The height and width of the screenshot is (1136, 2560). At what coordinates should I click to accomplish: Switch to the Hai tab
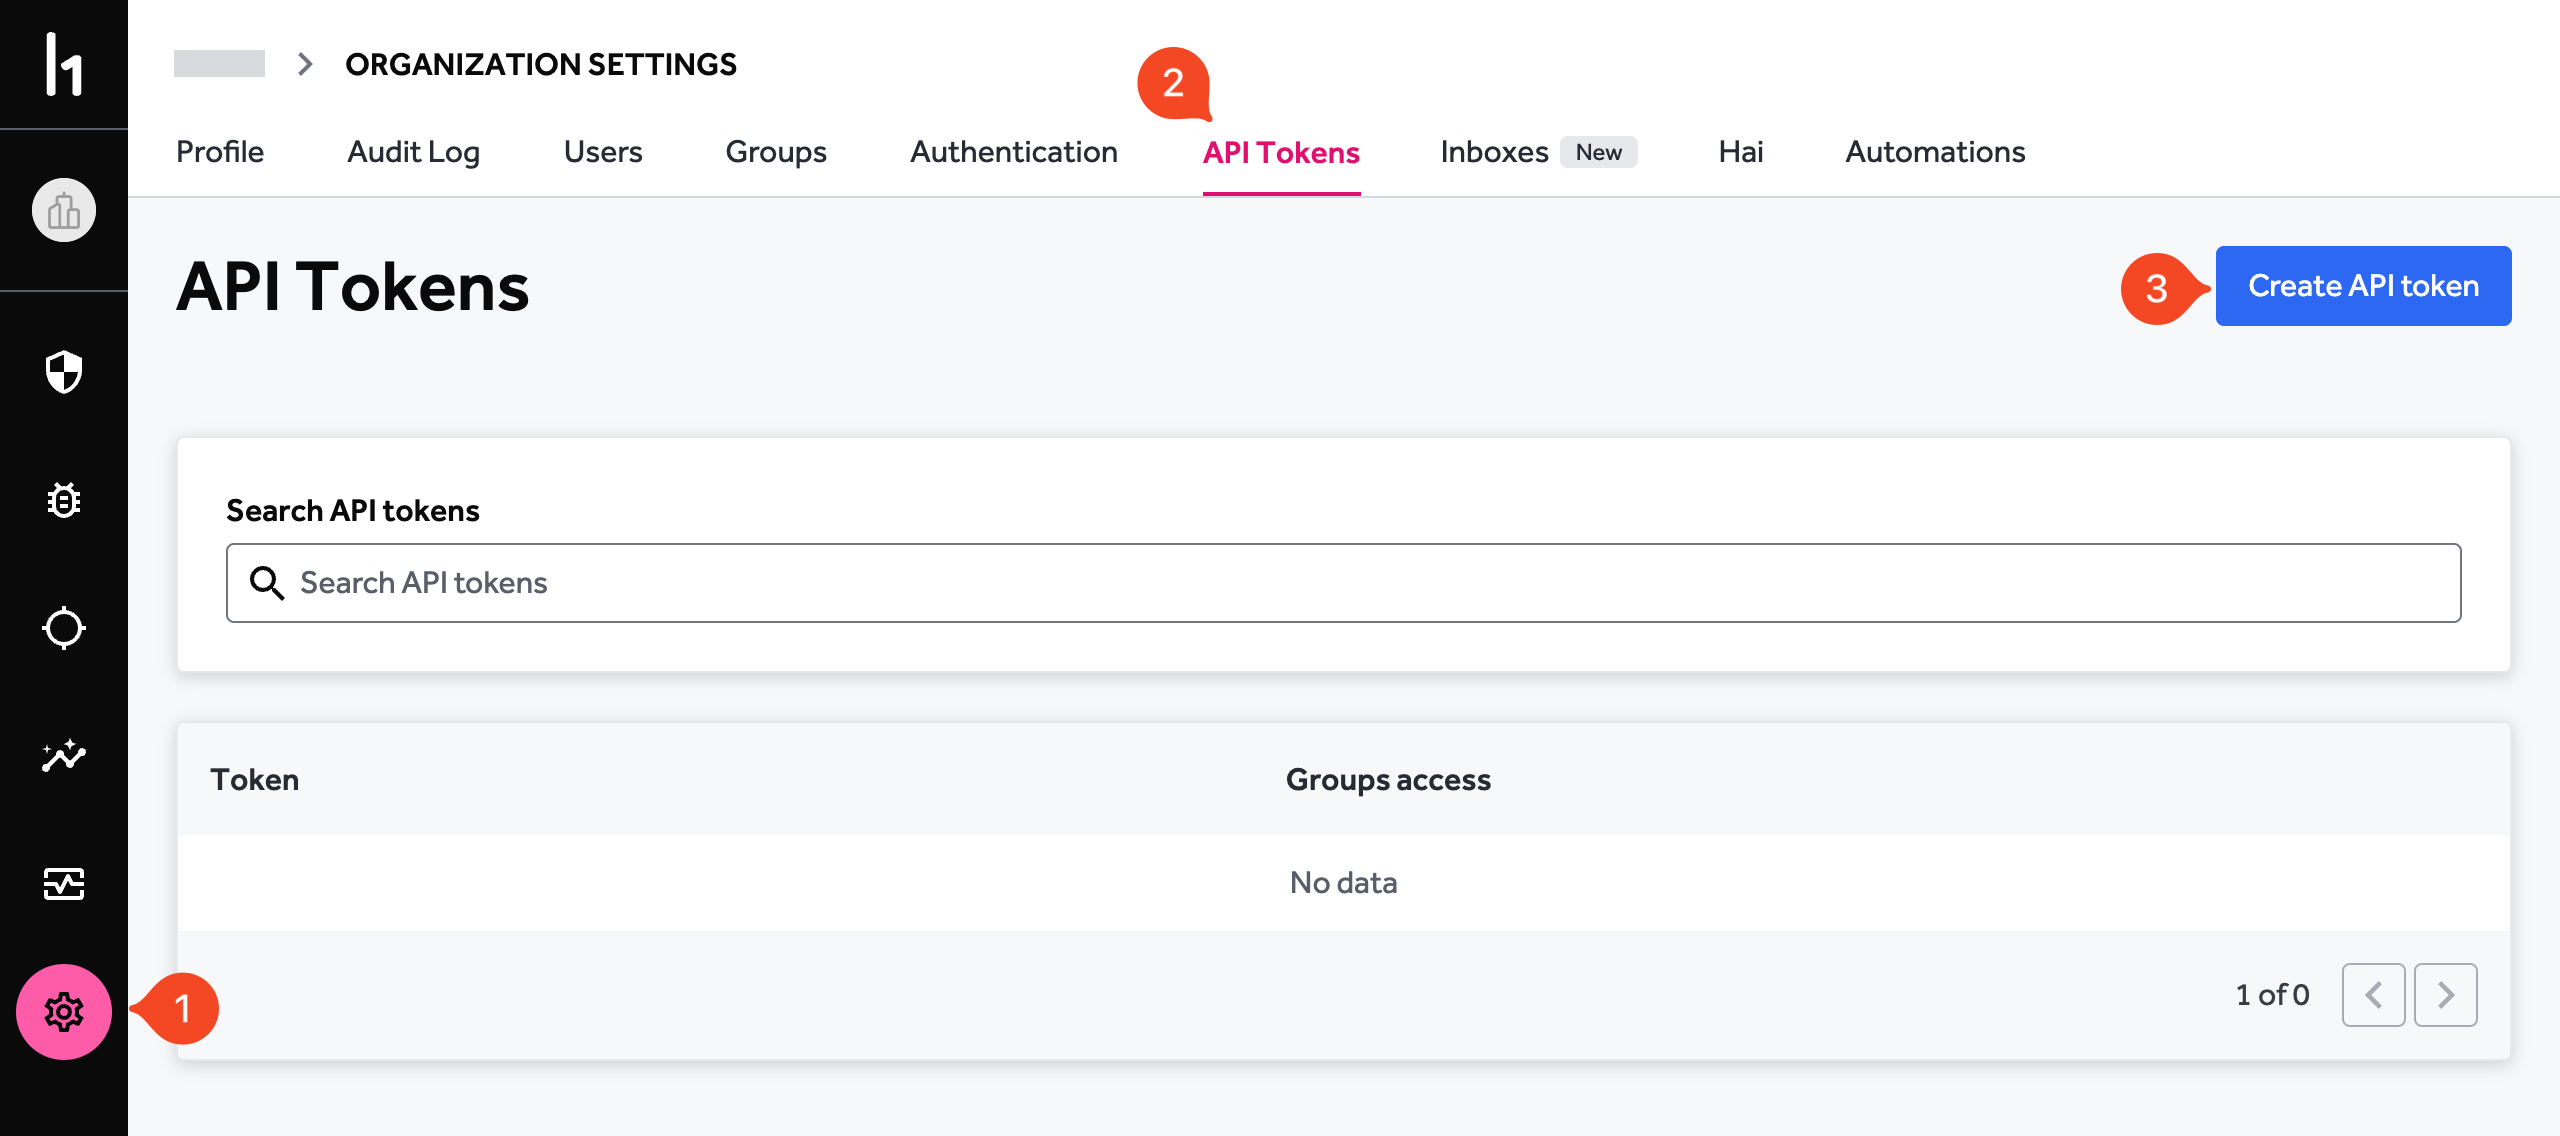pos(1741,152)
